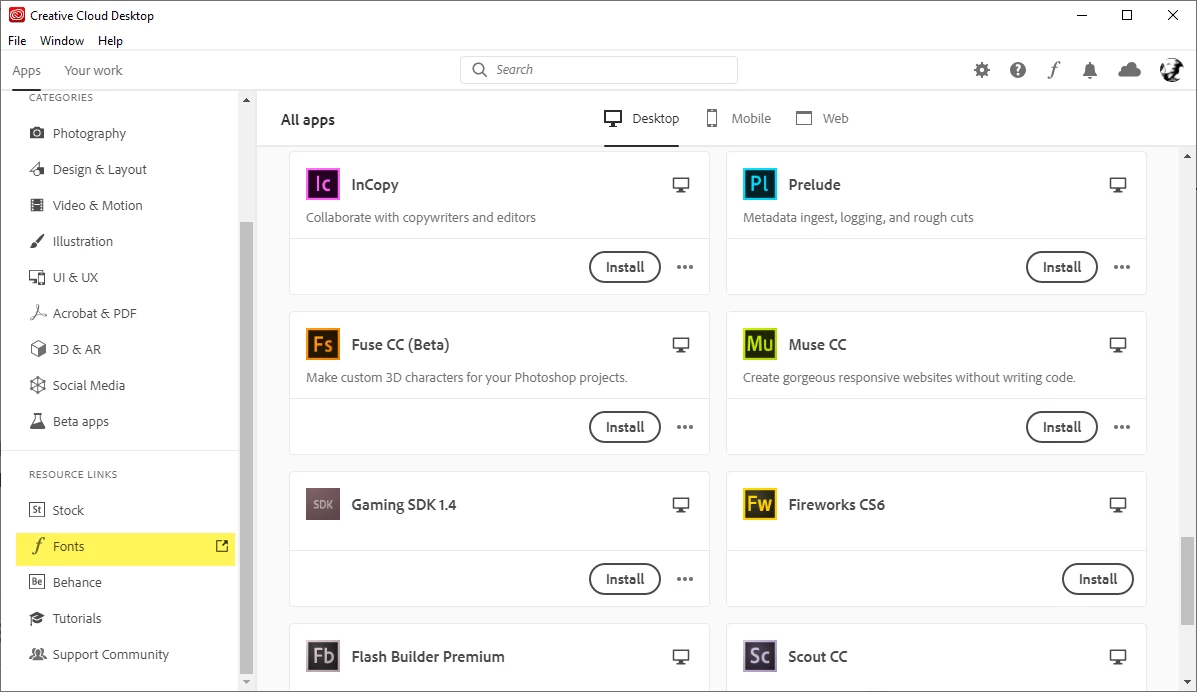Open more options for Gaming SDK
Viewport: 1197px width, 692px height.
(685, 579)
